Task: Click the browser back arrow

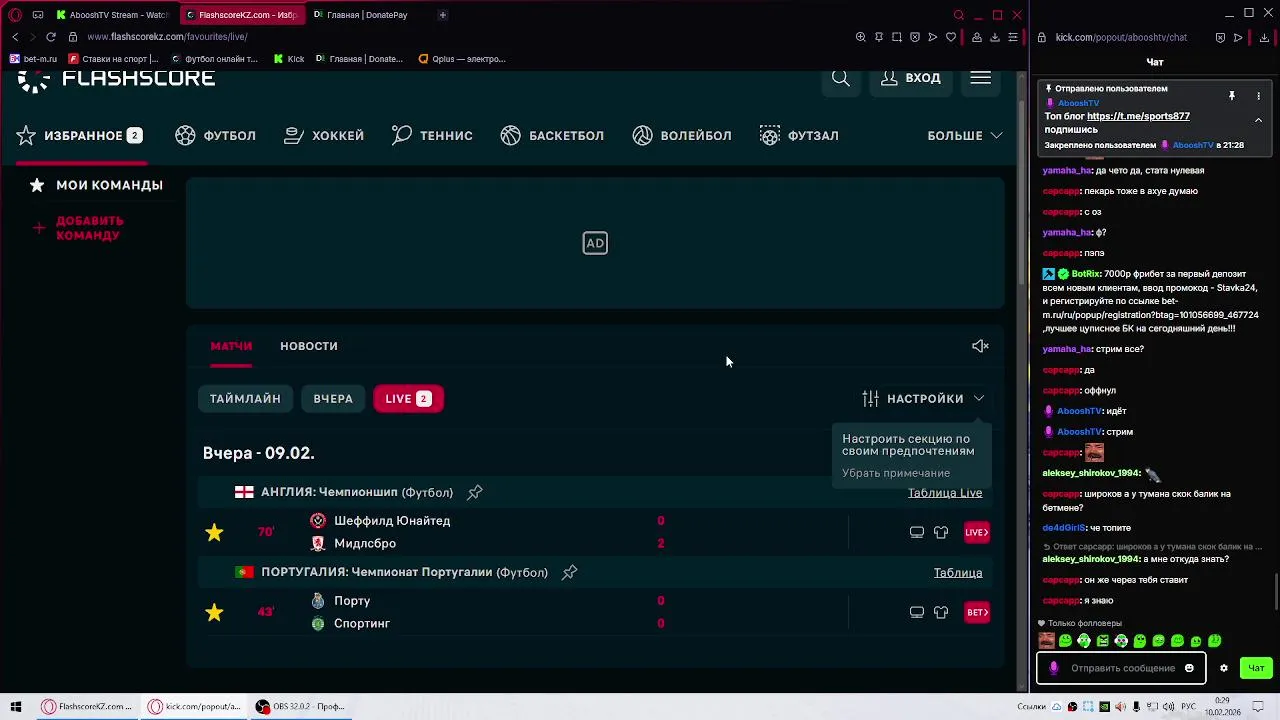Action: tap(15, 37)
